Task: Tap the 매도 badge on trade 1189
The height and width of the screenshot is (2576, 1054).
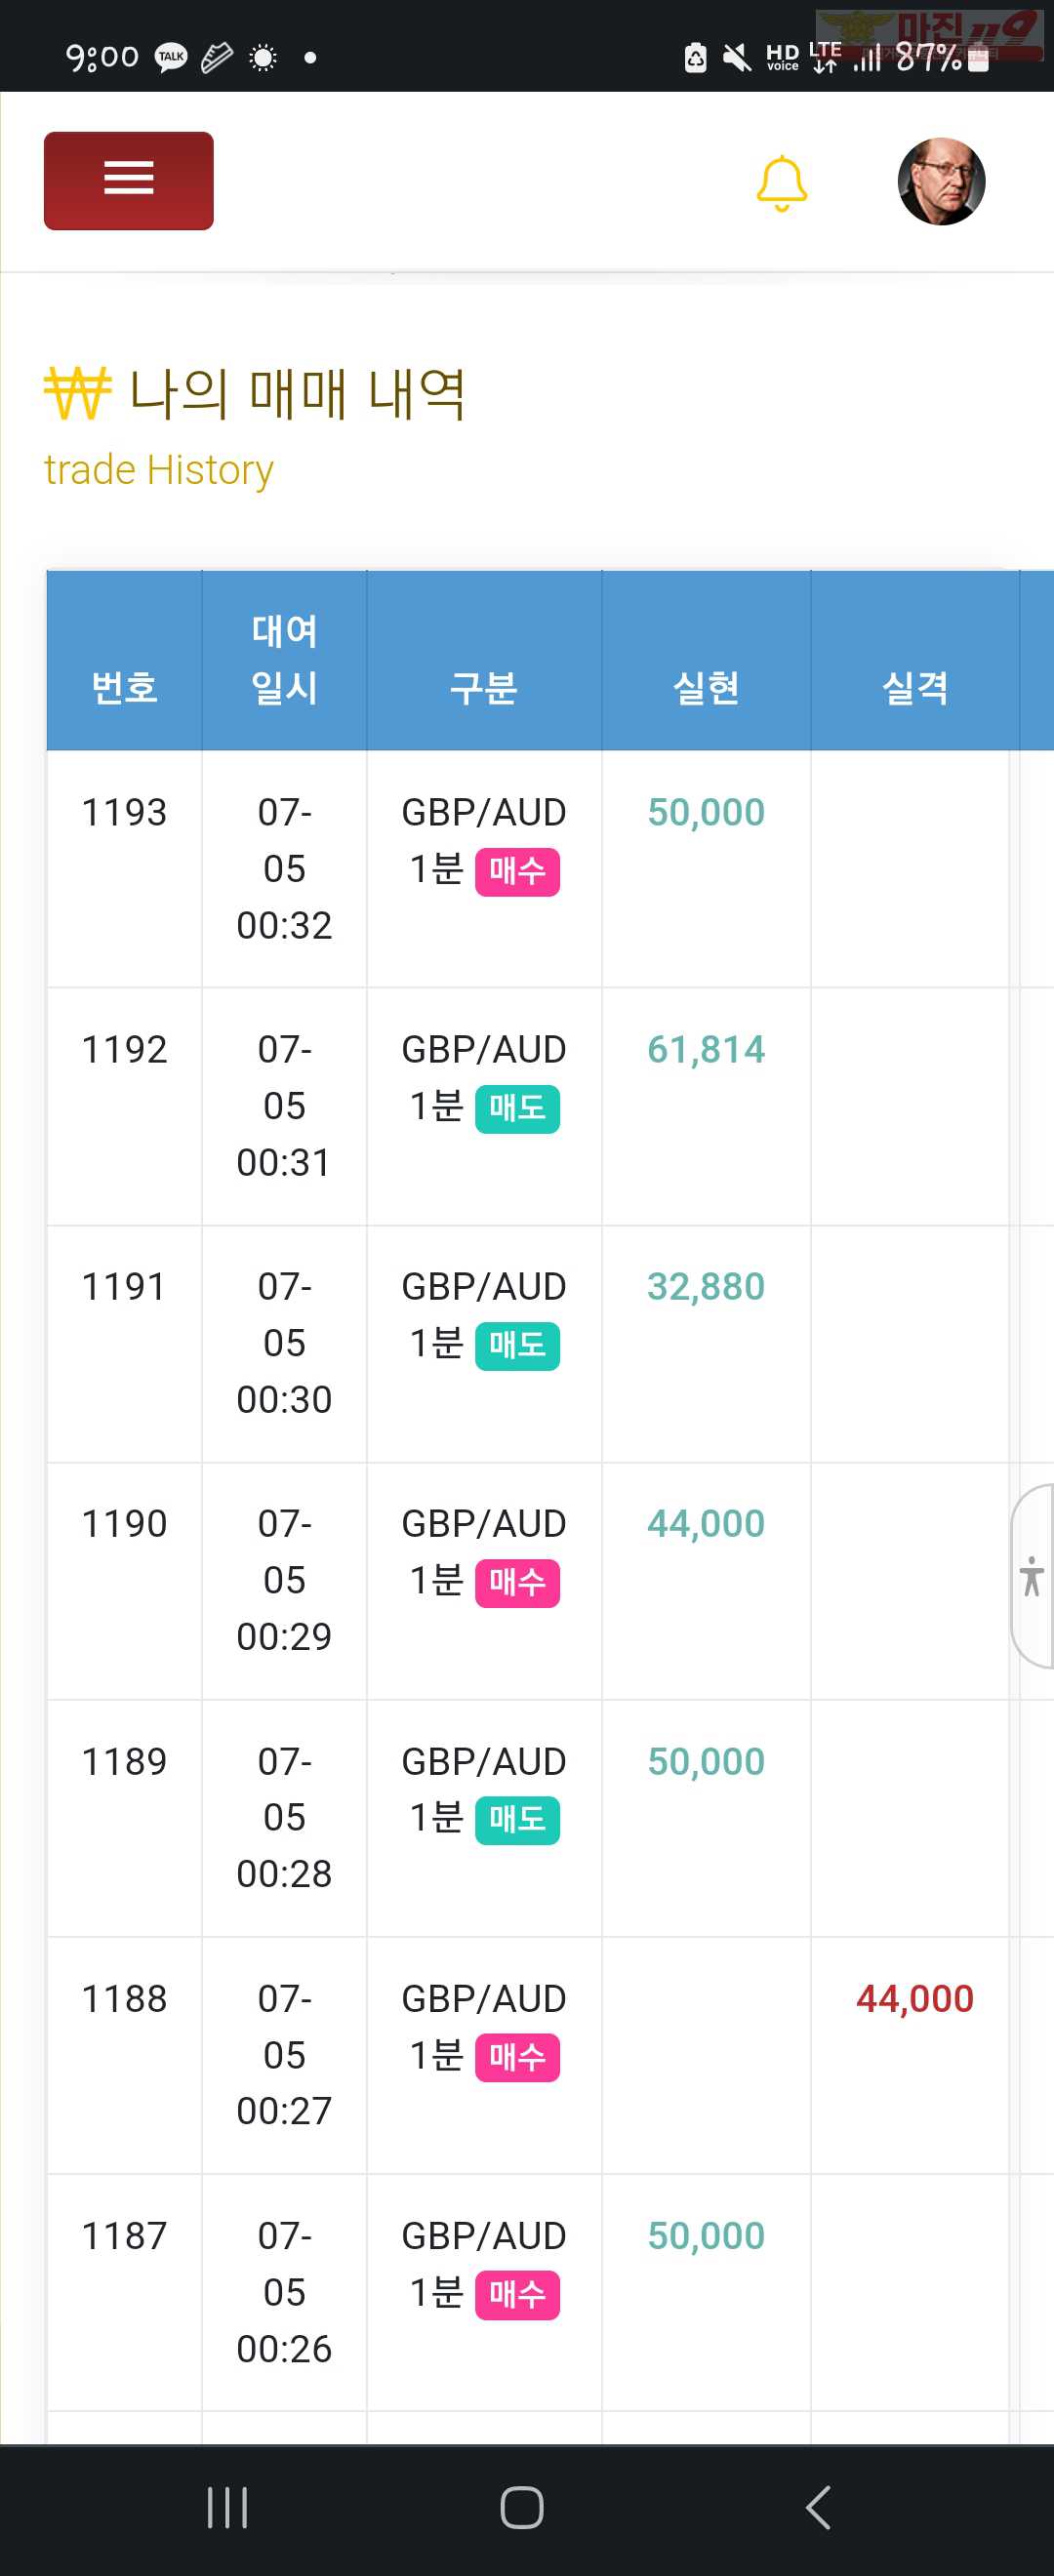Action: pyautogui.click(x=517, y=1820)
